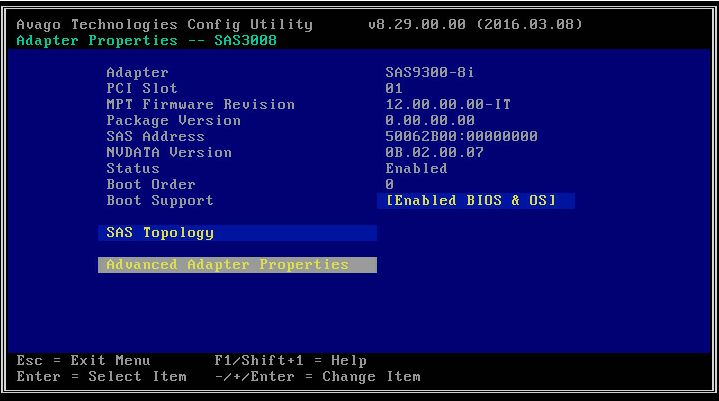Click the Adapter label
Viewport: 719px width, 401px height.
[137, 72]
